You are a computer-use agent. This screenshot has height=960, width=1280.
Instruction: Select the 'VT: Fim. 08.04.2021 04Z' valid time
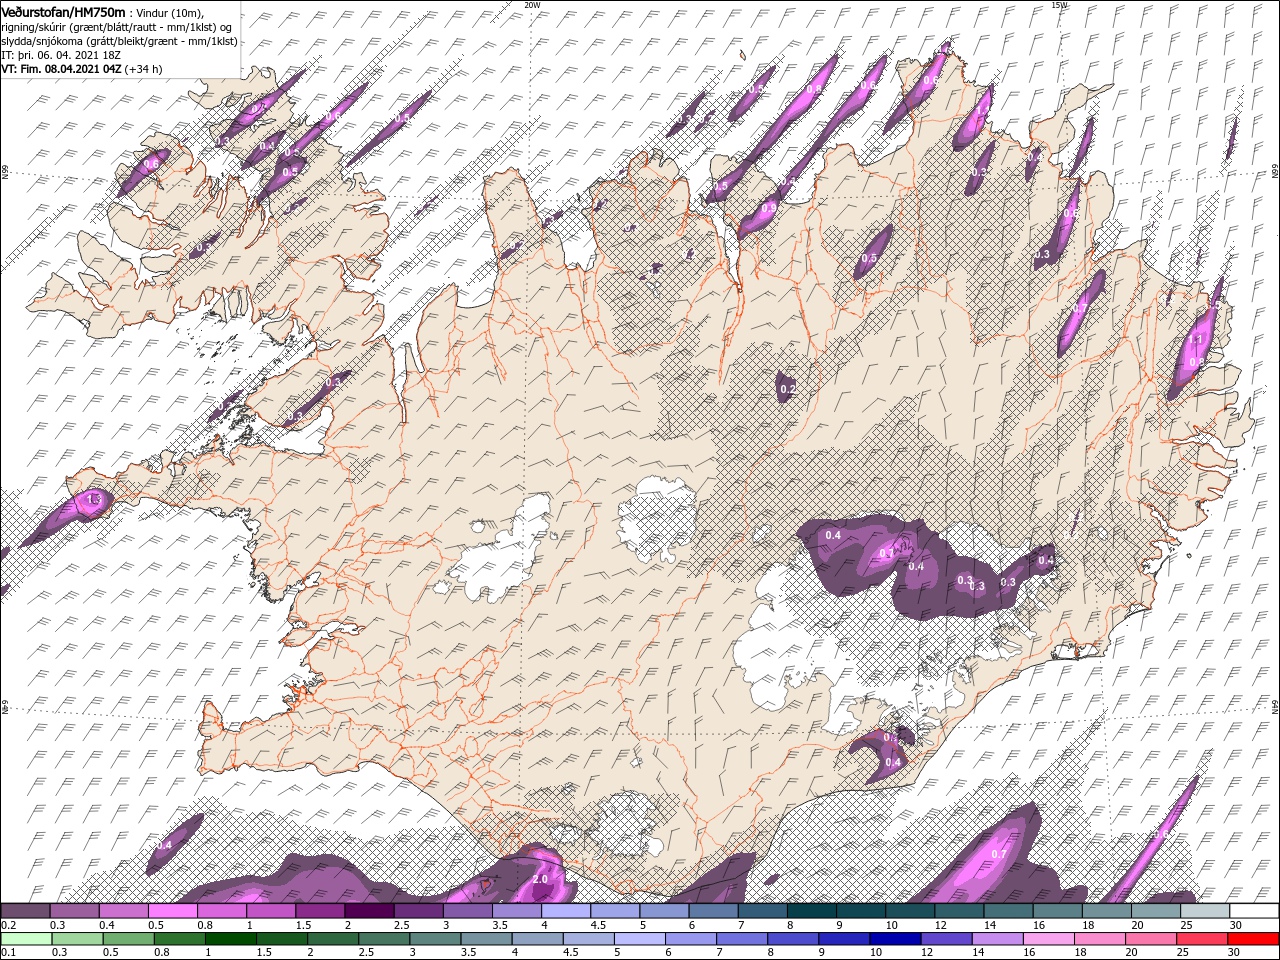[62, 69]
